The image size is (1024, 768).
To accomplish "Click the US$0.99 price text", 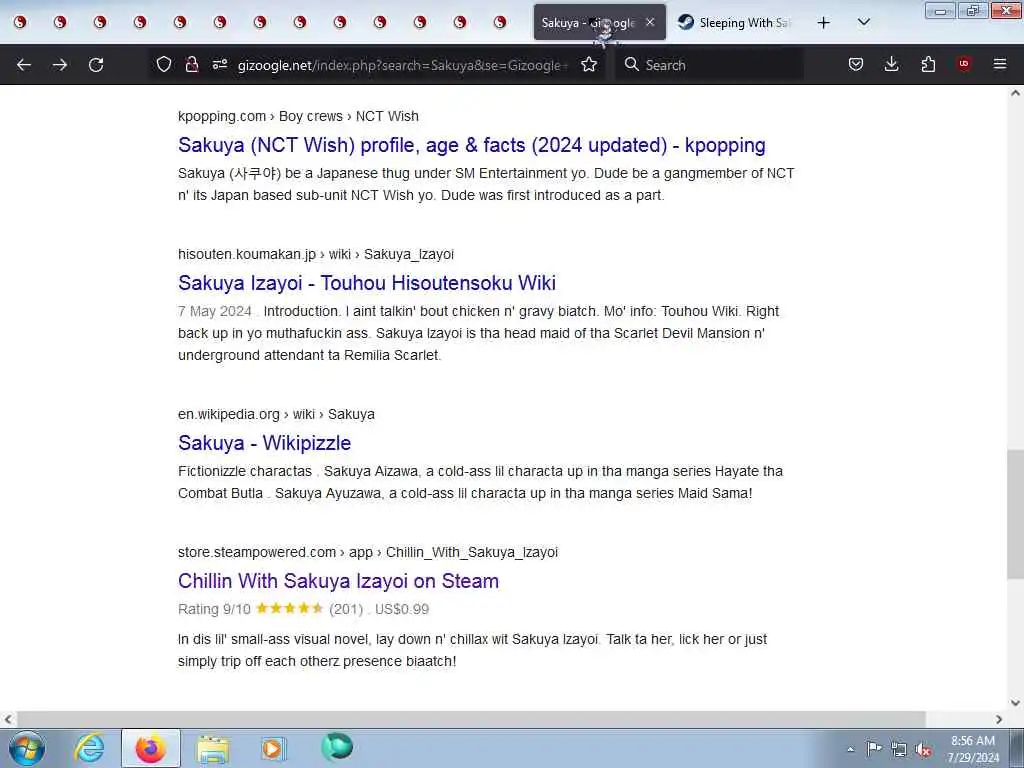I will click(402, 609).
